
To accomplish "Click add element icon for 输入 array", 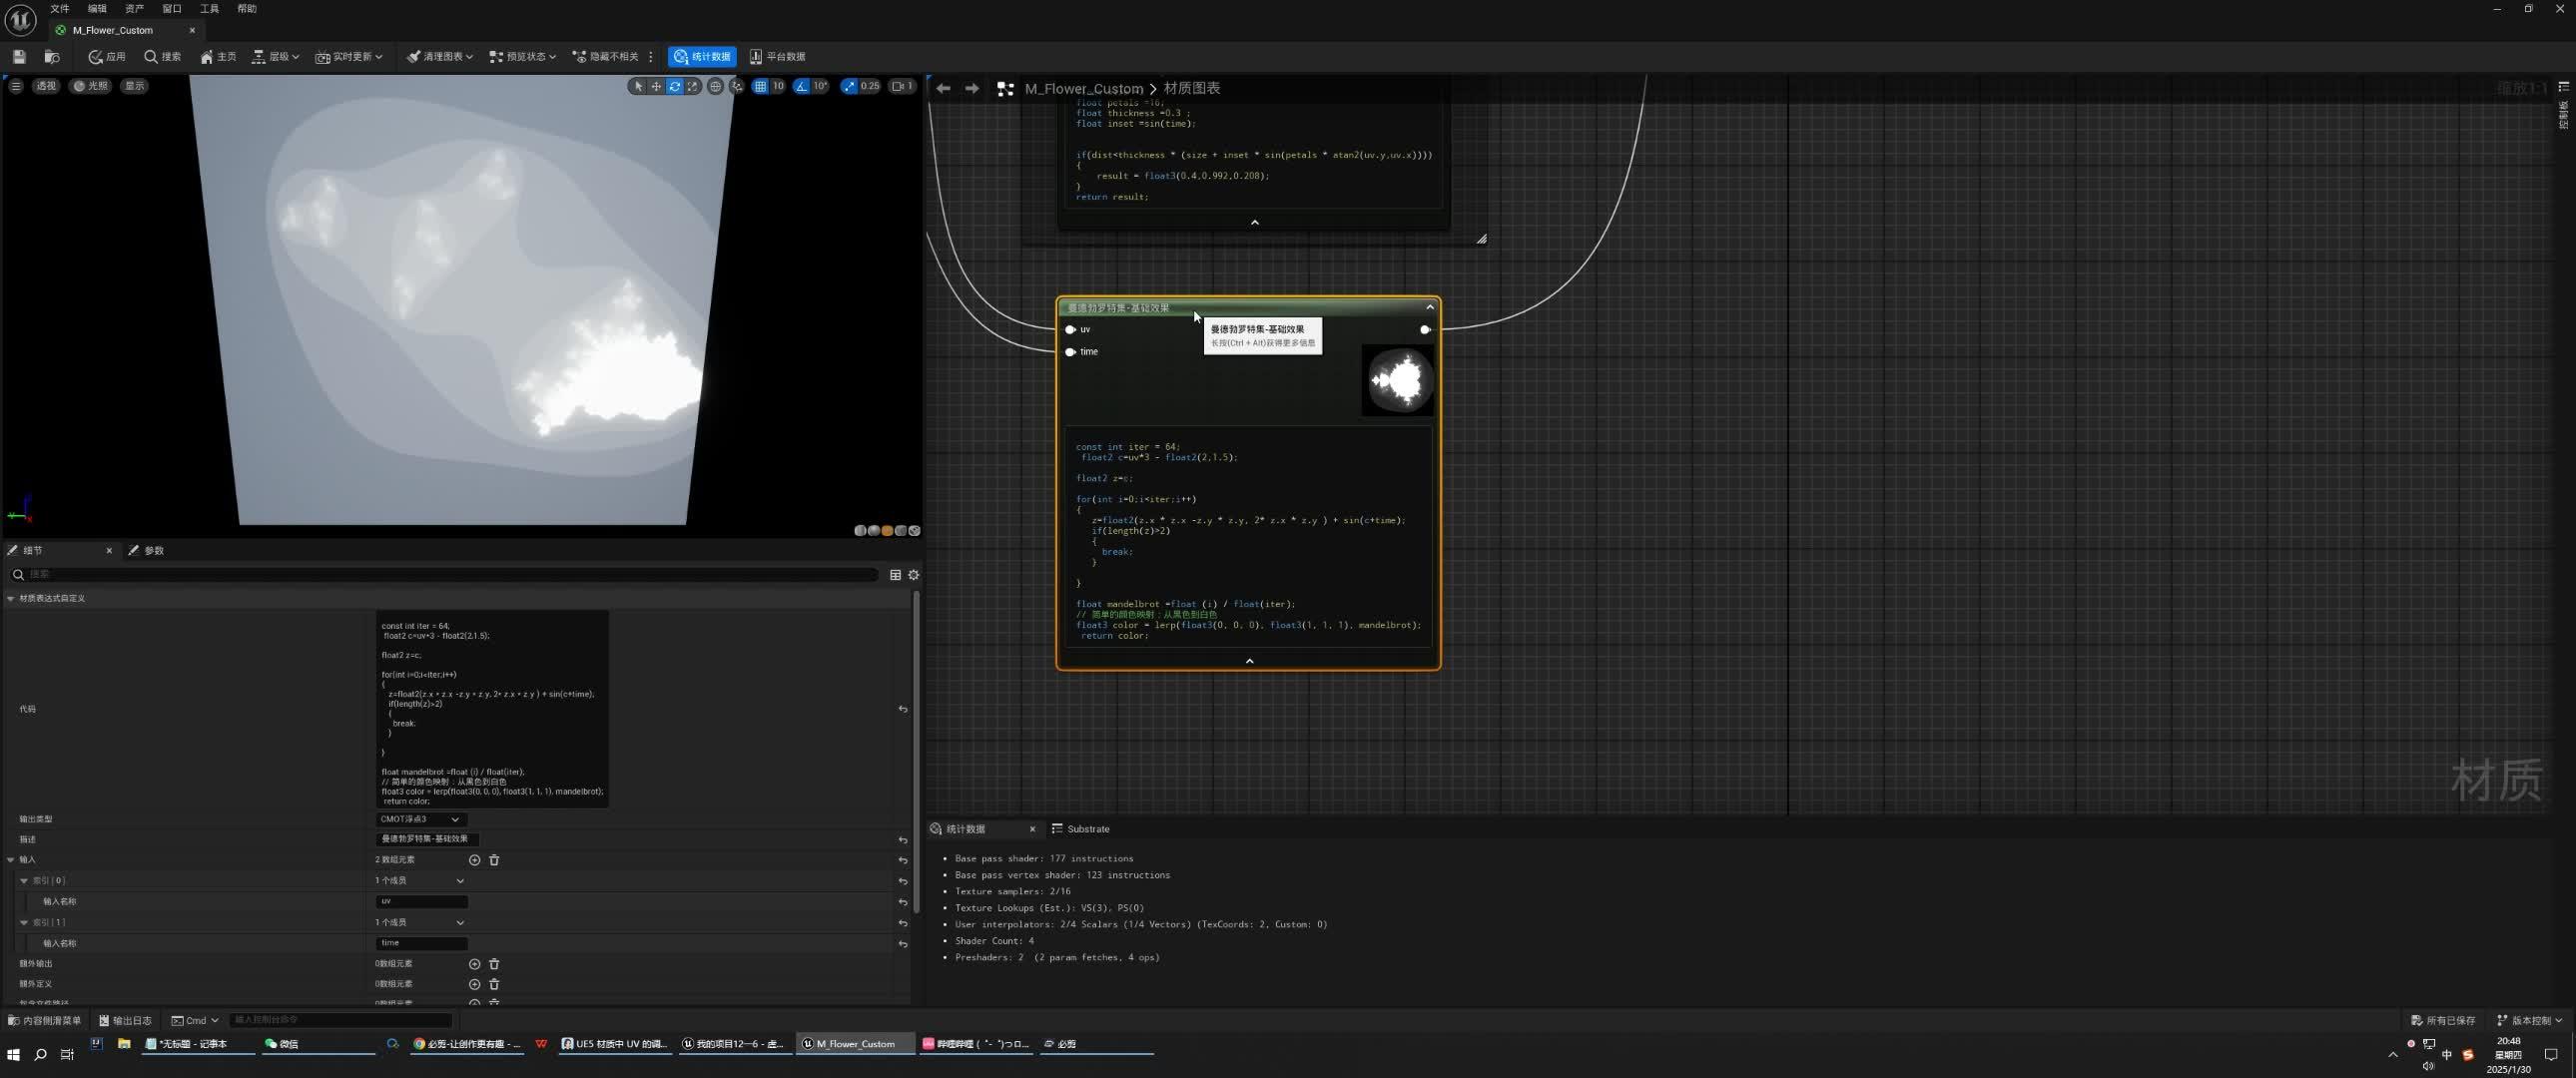I will (475, 860).
